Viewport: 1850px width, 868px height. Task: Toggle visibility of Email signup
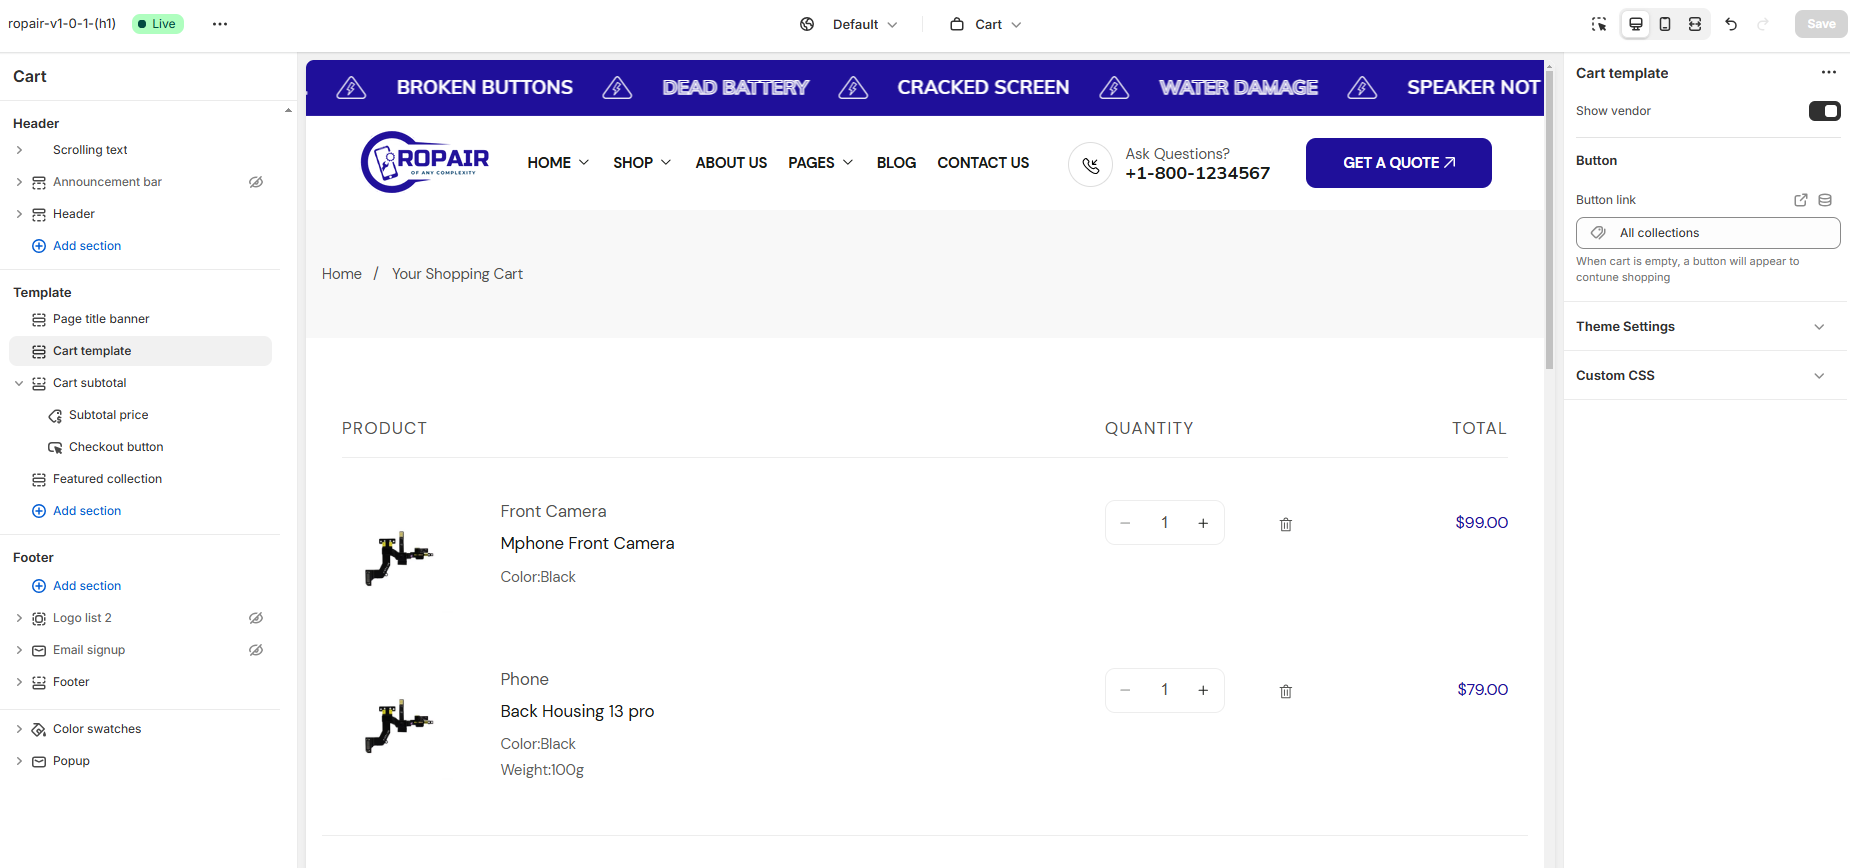pyautogui.click(x=256, y=650)
